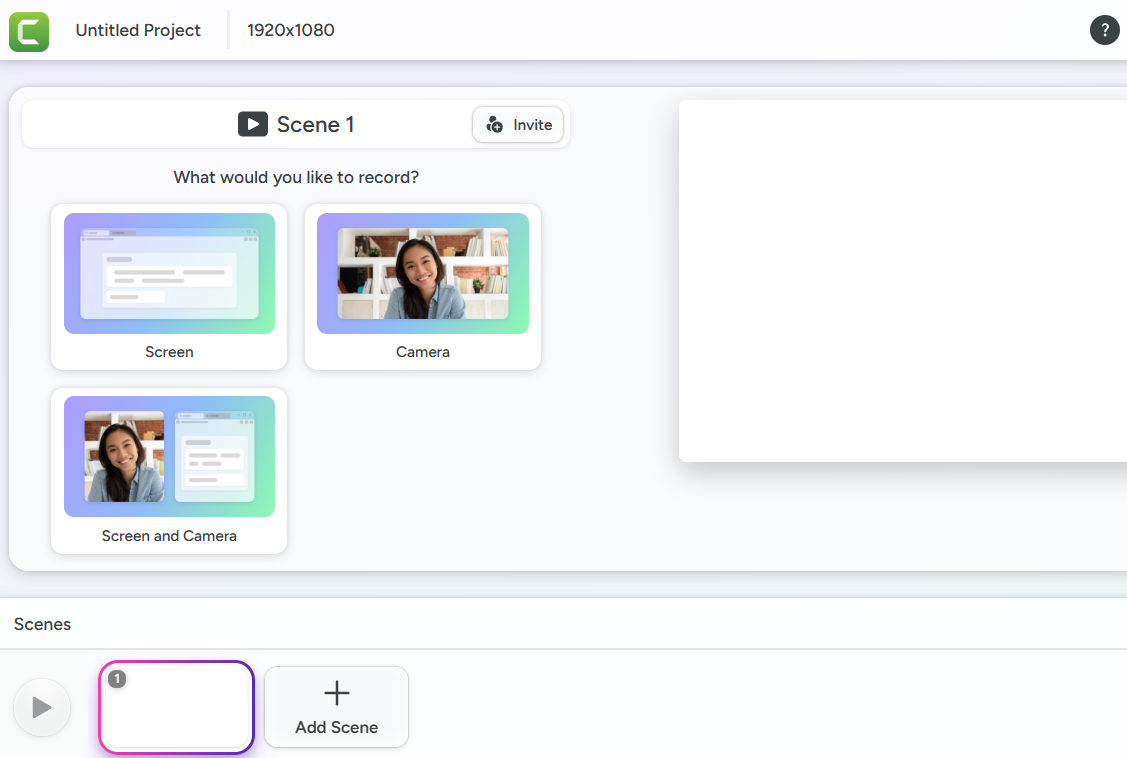This screenshot has height=758, width=1127.
Task: Open the help question mark icon
Action: pyautogui.click(x=1104, y=30)
